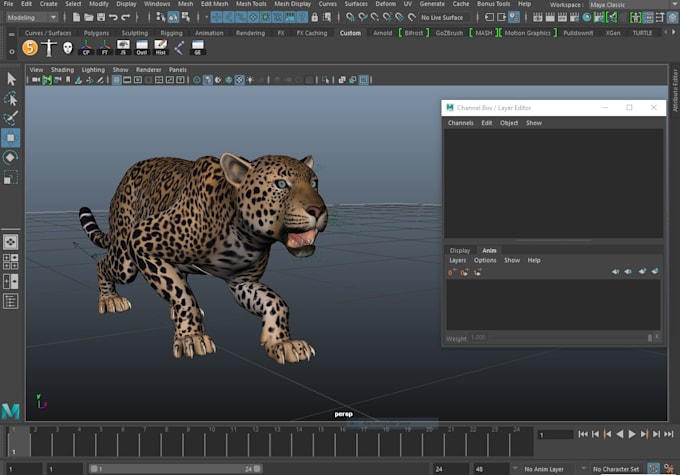Undo the last action
Image resolution: width=680 pixels, height=475 pixels.
click(x=113, y=17)
